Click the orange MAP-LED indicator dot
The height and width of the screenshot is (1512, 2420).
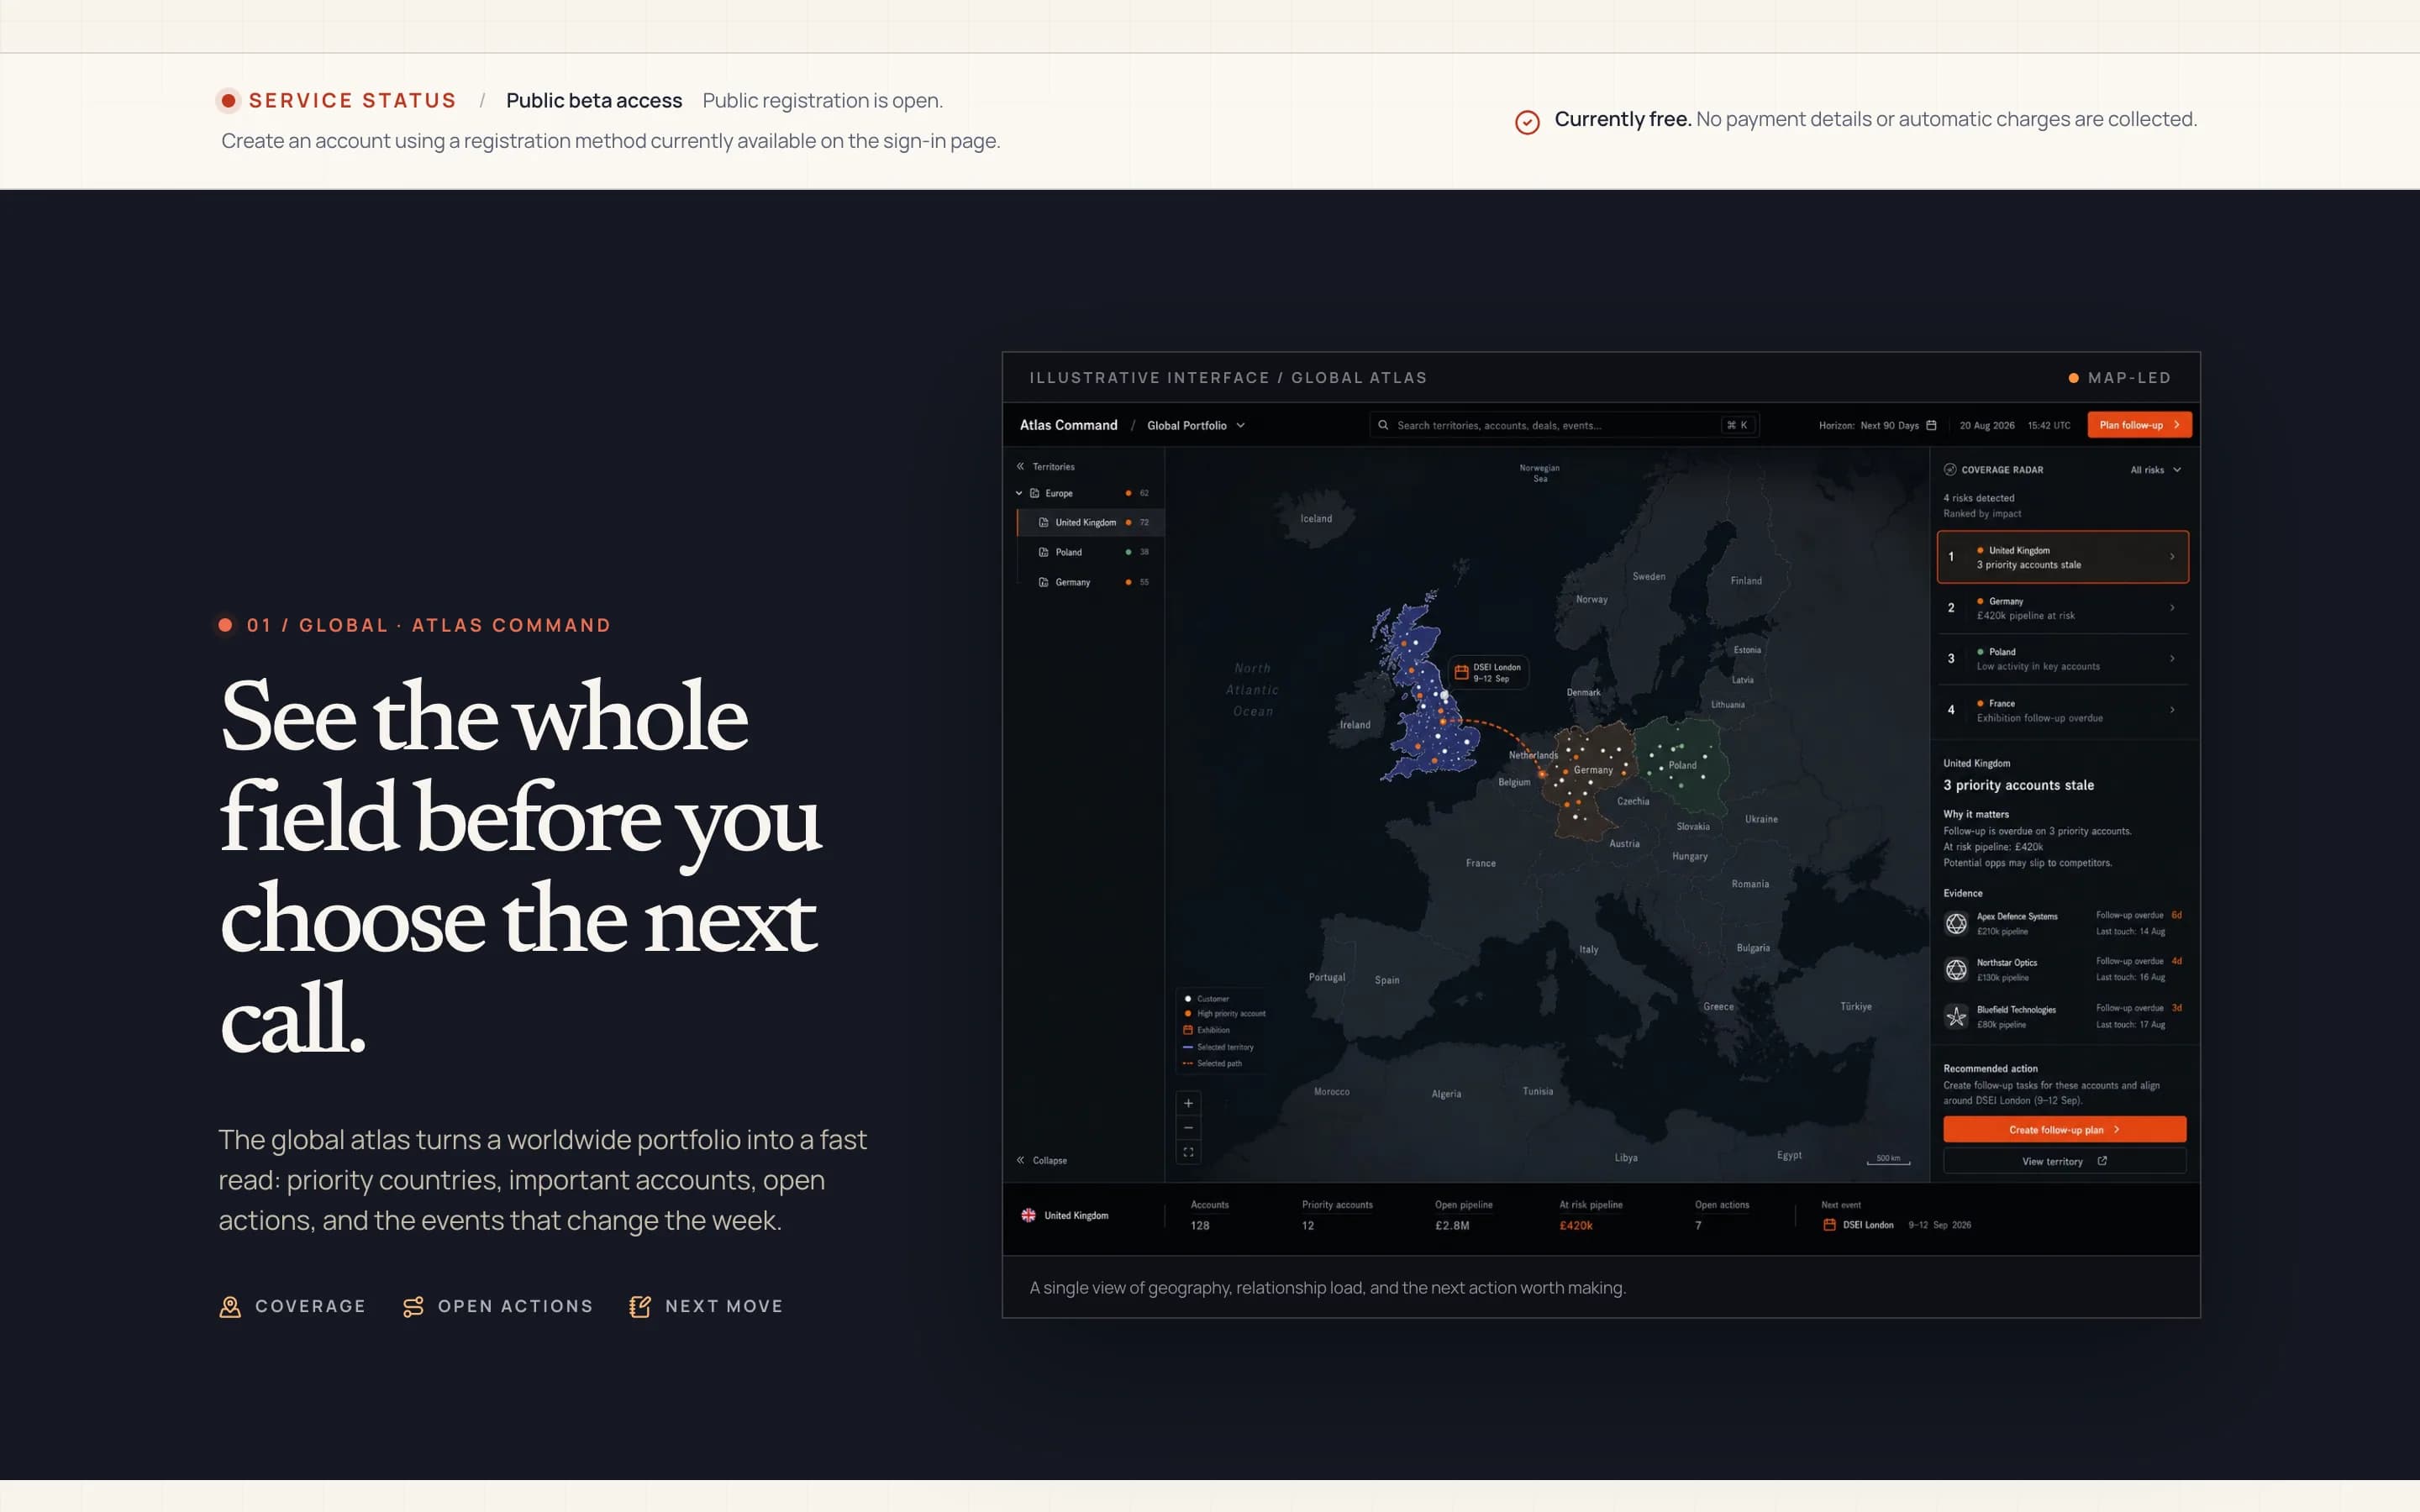coord(2073,378)
